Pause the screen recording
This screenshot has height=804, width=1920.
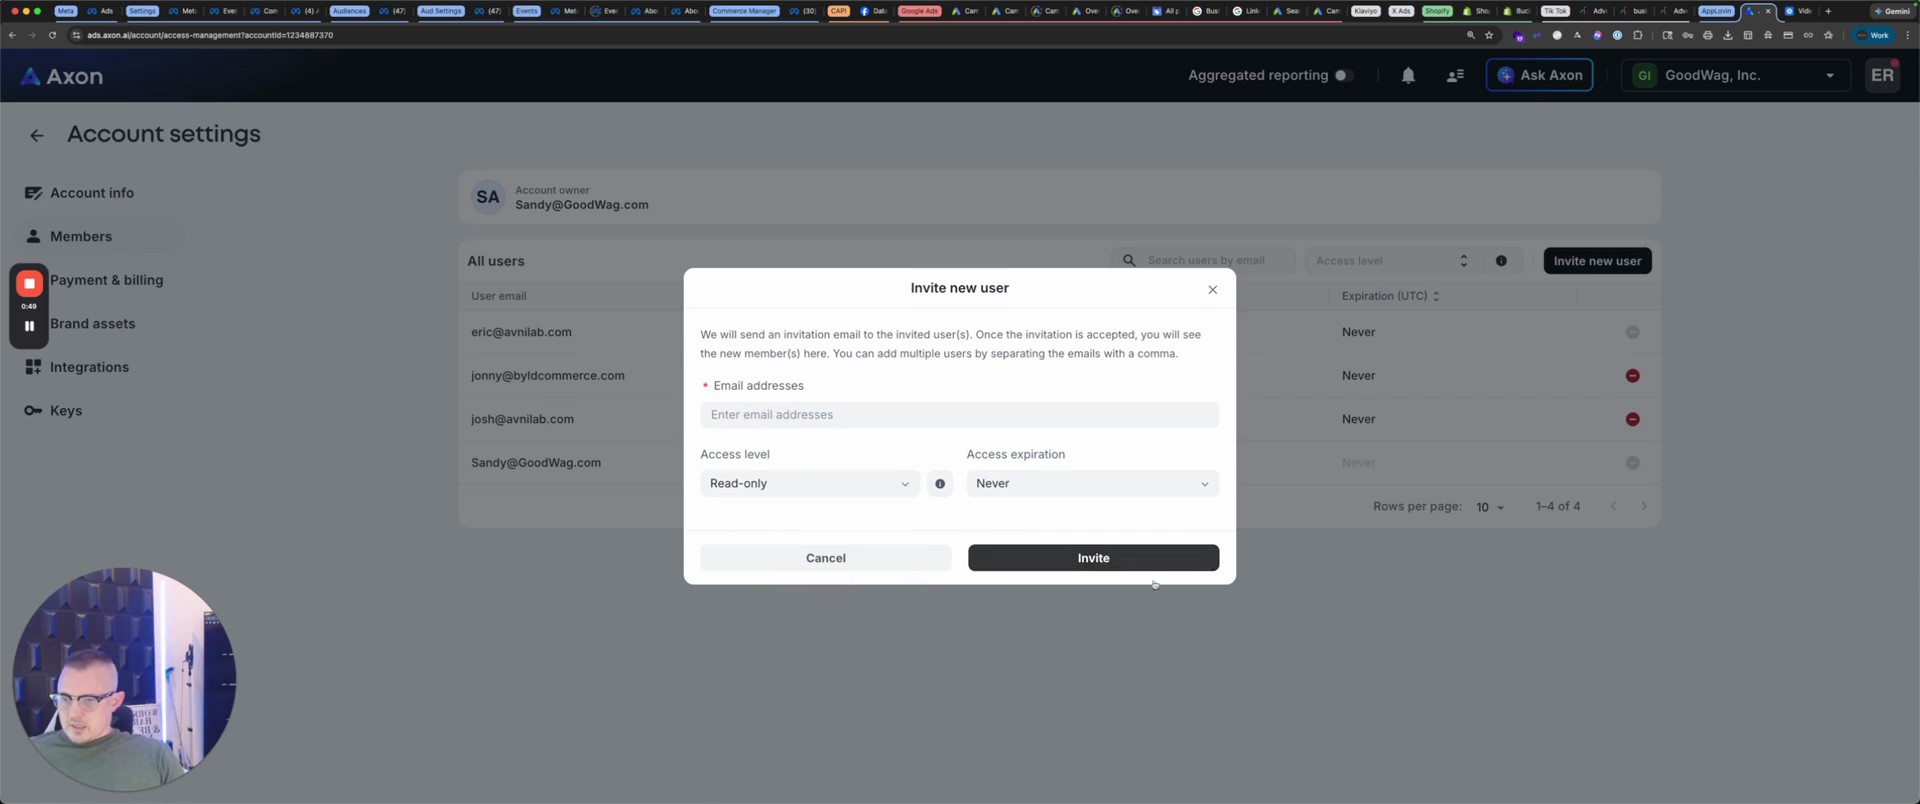click(x=29, y=326)
